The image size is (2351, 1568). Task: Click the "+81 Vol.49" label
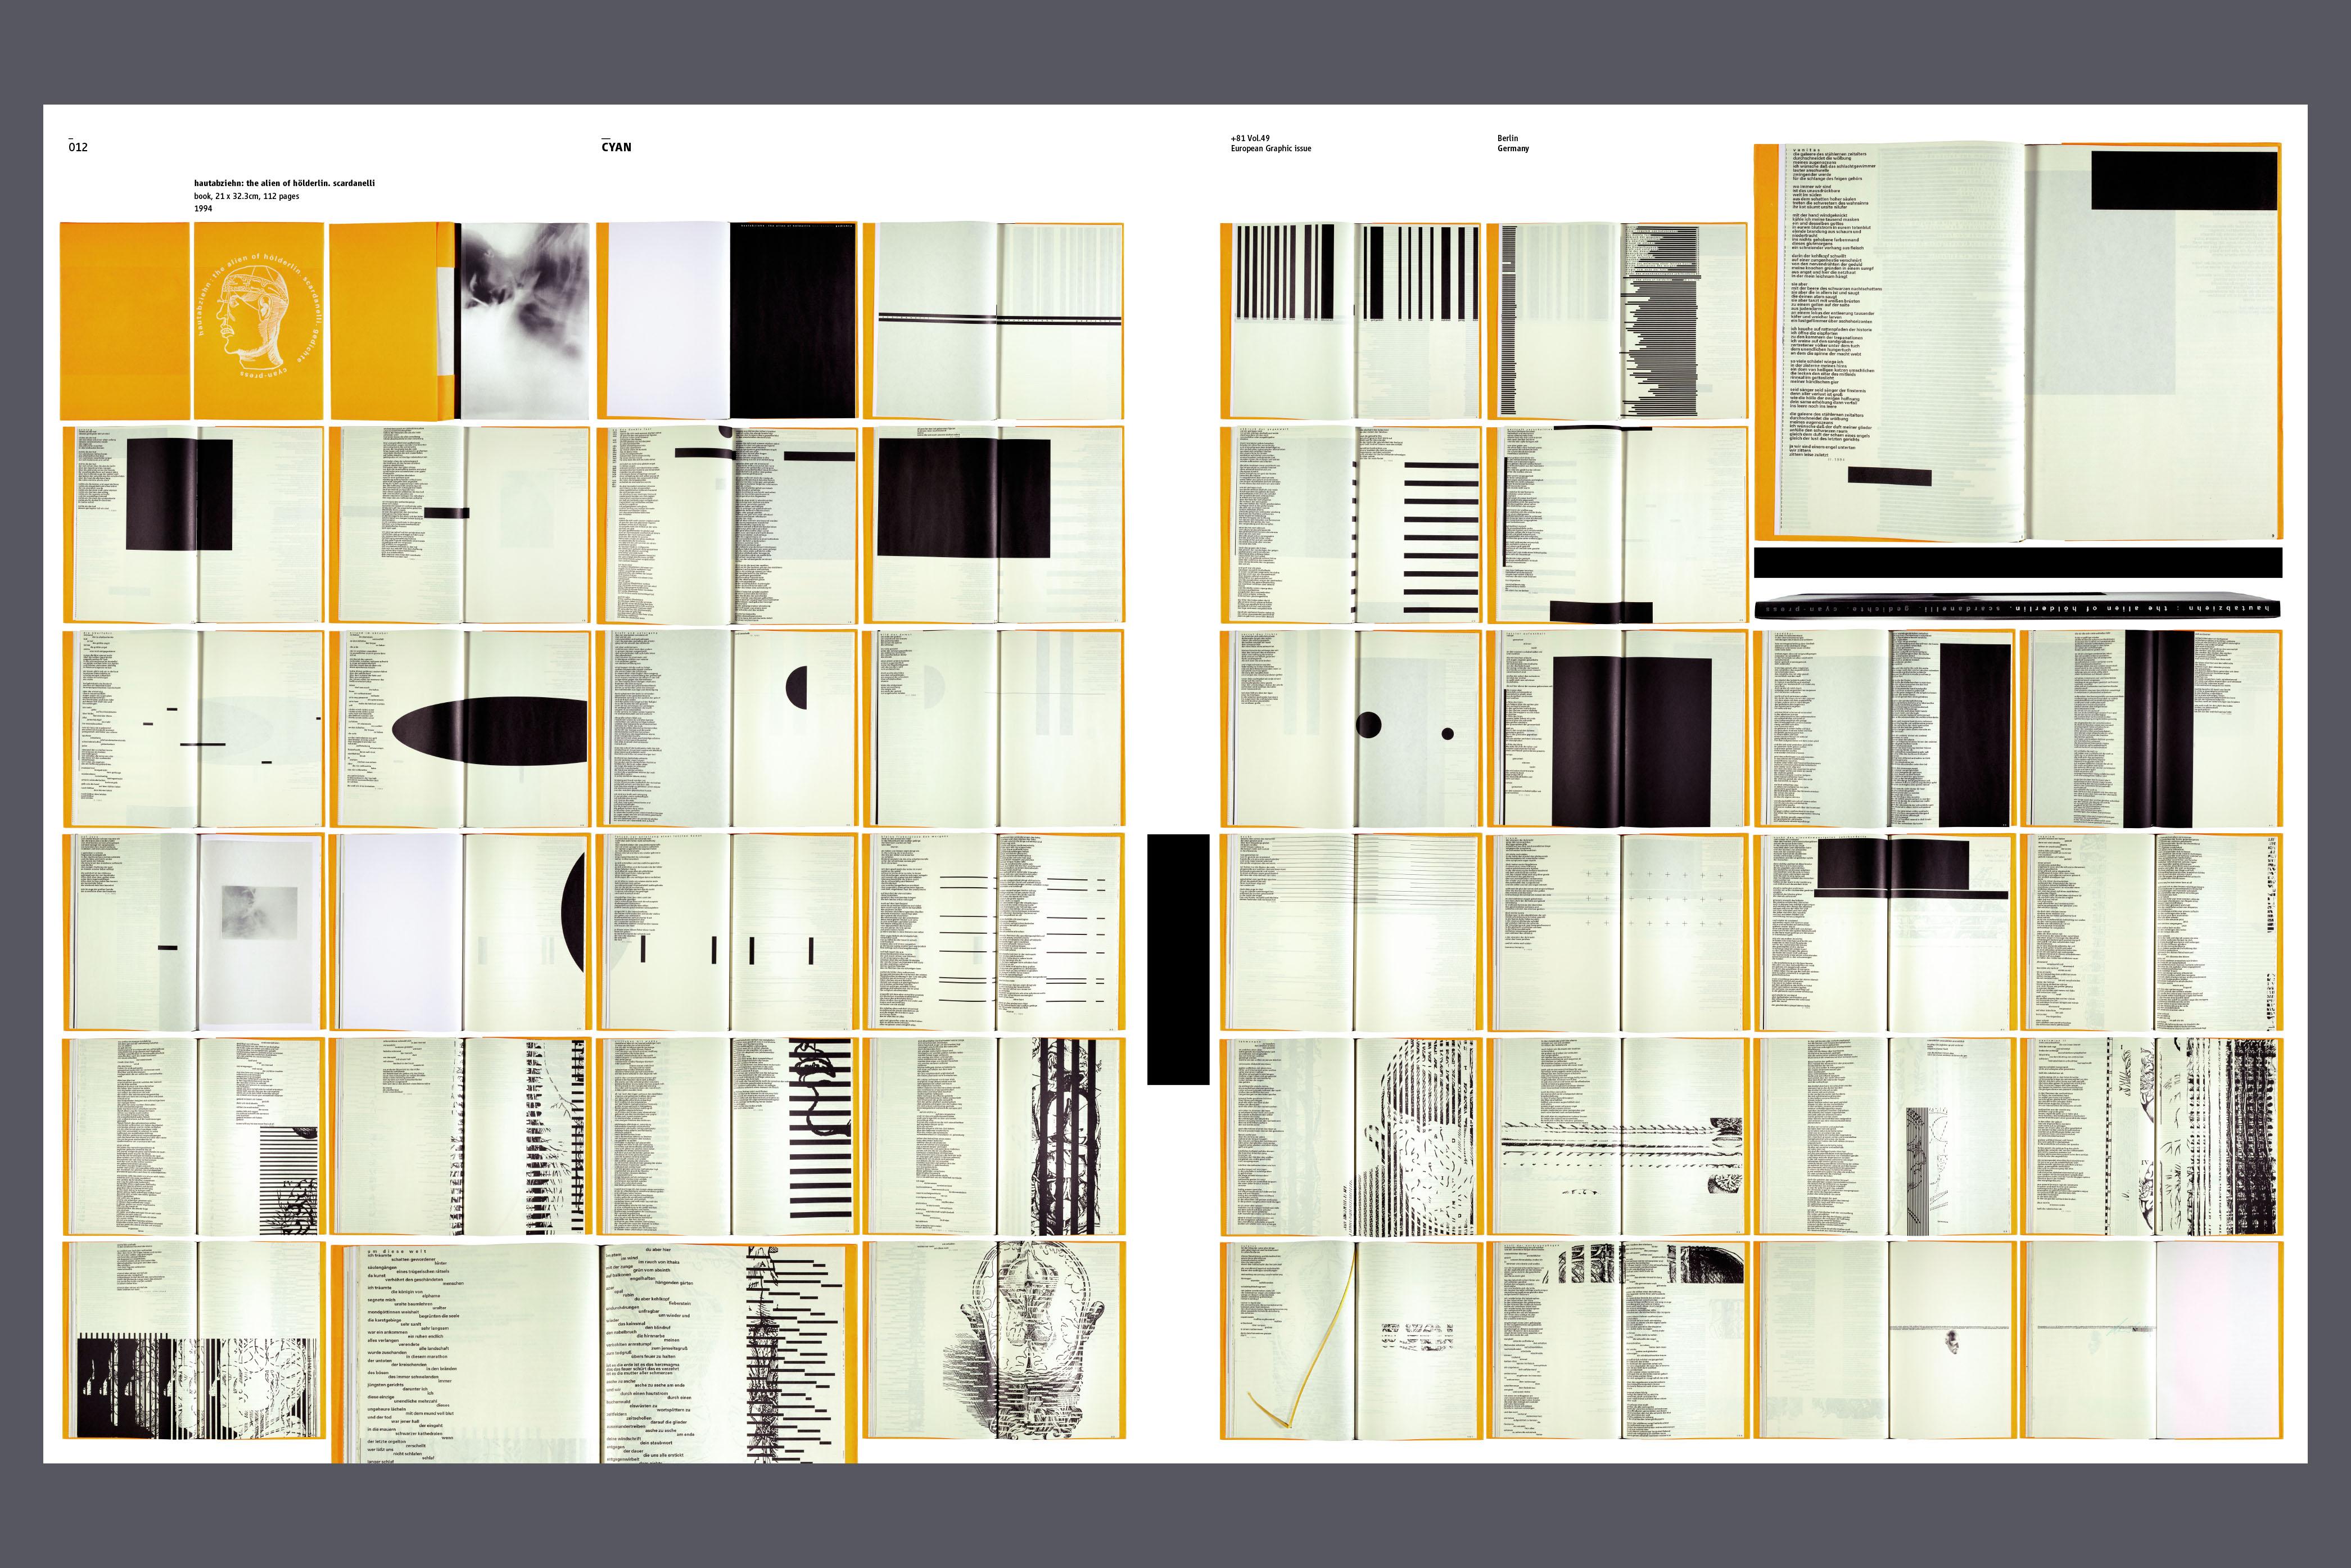[x=1250, y=138]
